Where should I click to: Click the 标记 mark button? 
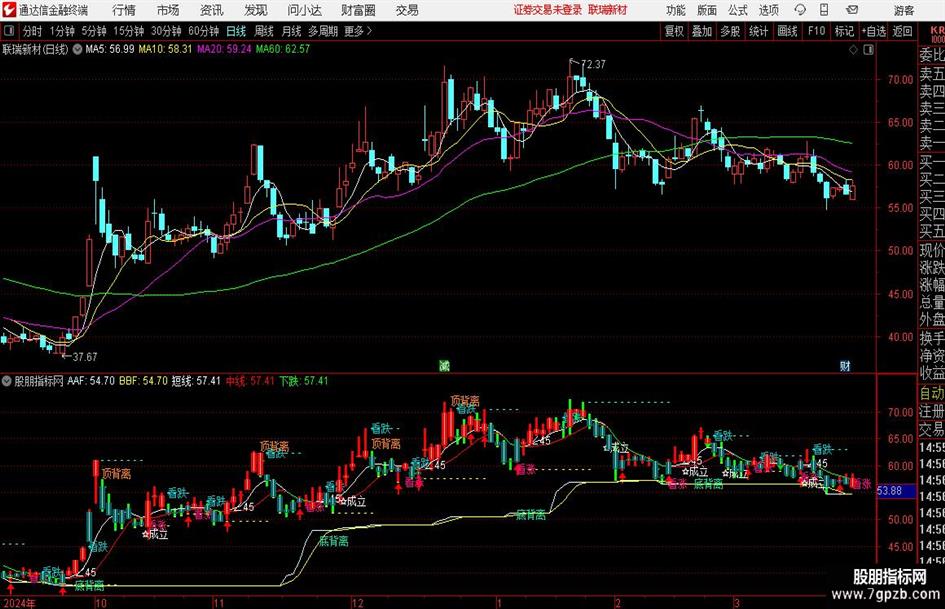pos(844,31)
